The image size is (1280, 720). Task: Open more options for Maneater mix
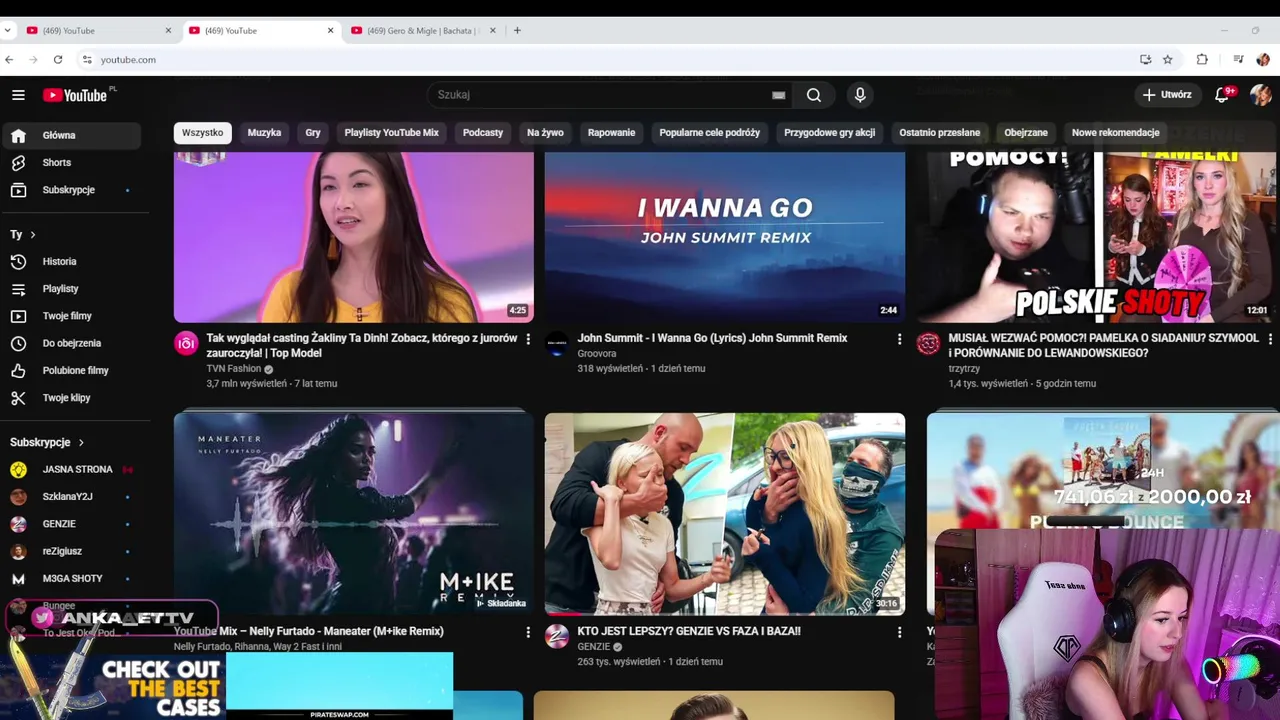(528, 632)
